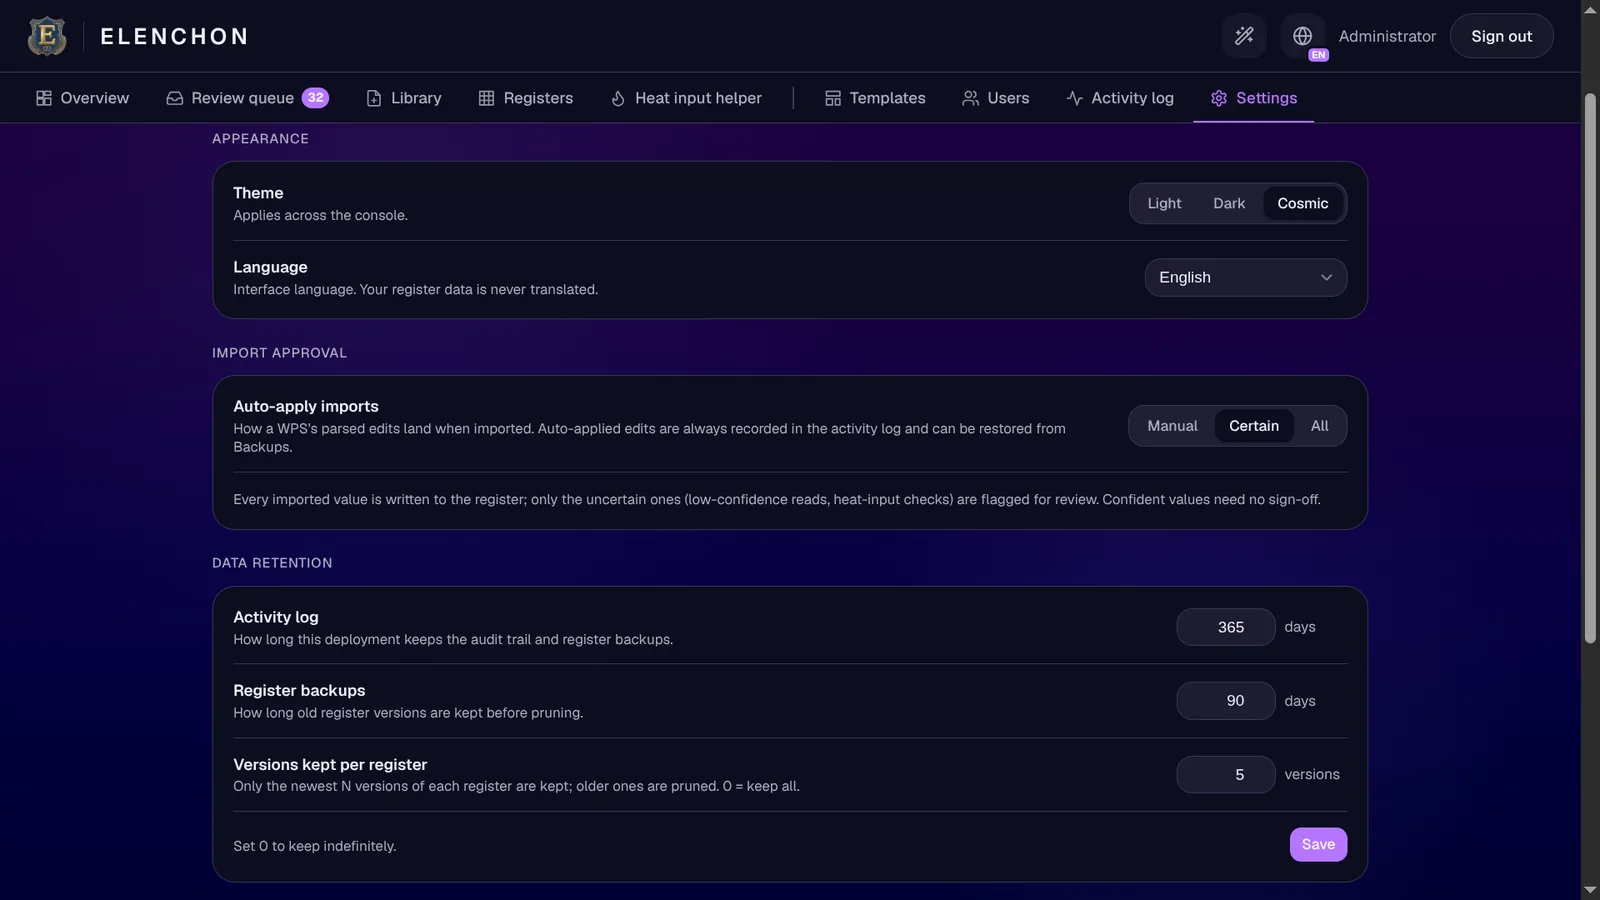Save data retention settings

1318,844
